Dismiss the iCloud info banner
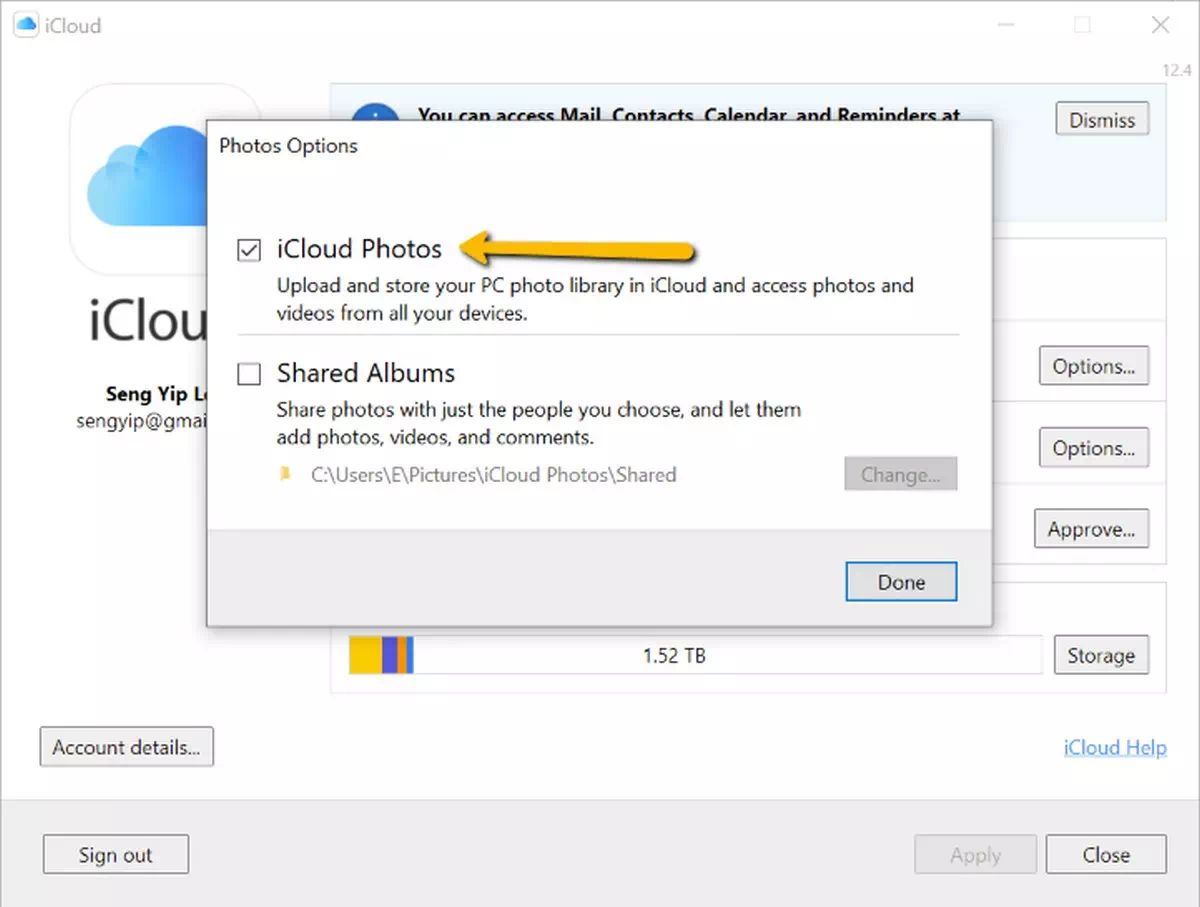Image resolution: width=1200 pixels, height=907 pixels. coord(1102,120)
